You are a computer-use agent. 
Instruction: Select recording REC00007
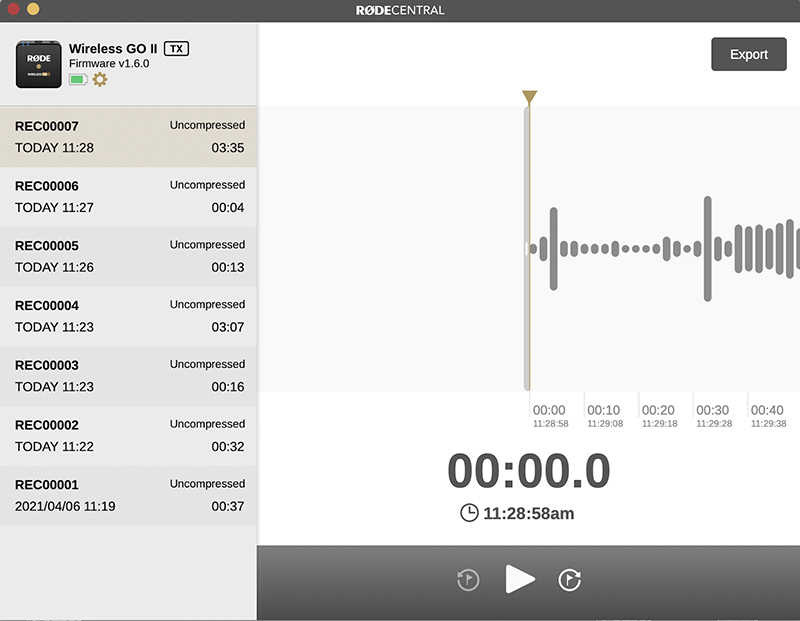click(x=129, y=137)
